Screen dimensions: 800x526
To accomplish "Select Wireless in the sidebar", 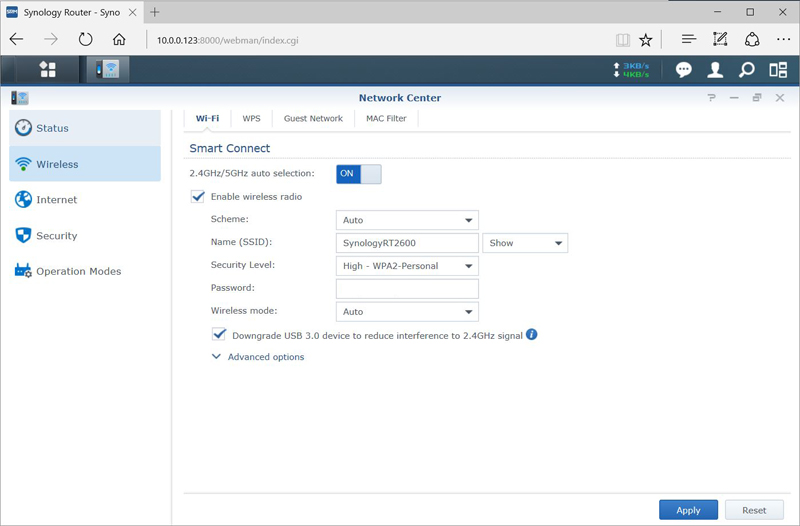I will coord(85,164).
